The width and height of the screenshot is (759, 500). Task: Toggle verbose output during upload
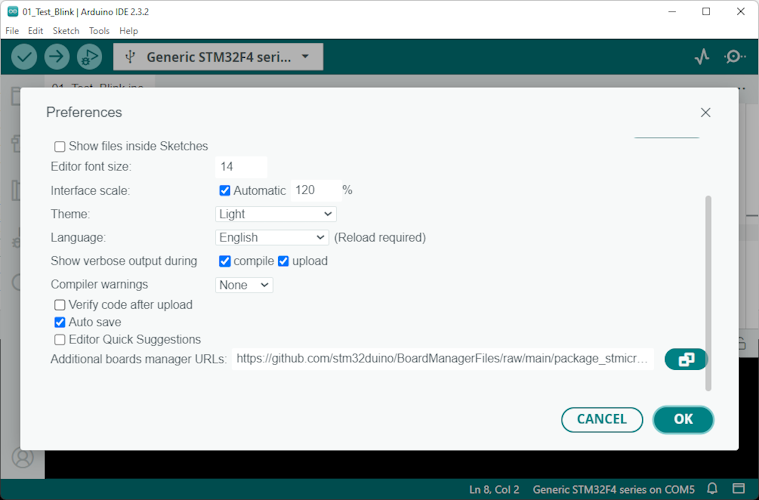(284, 261)
